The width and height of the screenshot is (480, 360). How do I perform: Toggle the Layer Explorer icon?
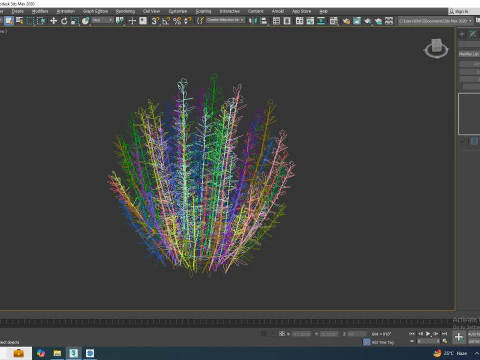point(287,21)
